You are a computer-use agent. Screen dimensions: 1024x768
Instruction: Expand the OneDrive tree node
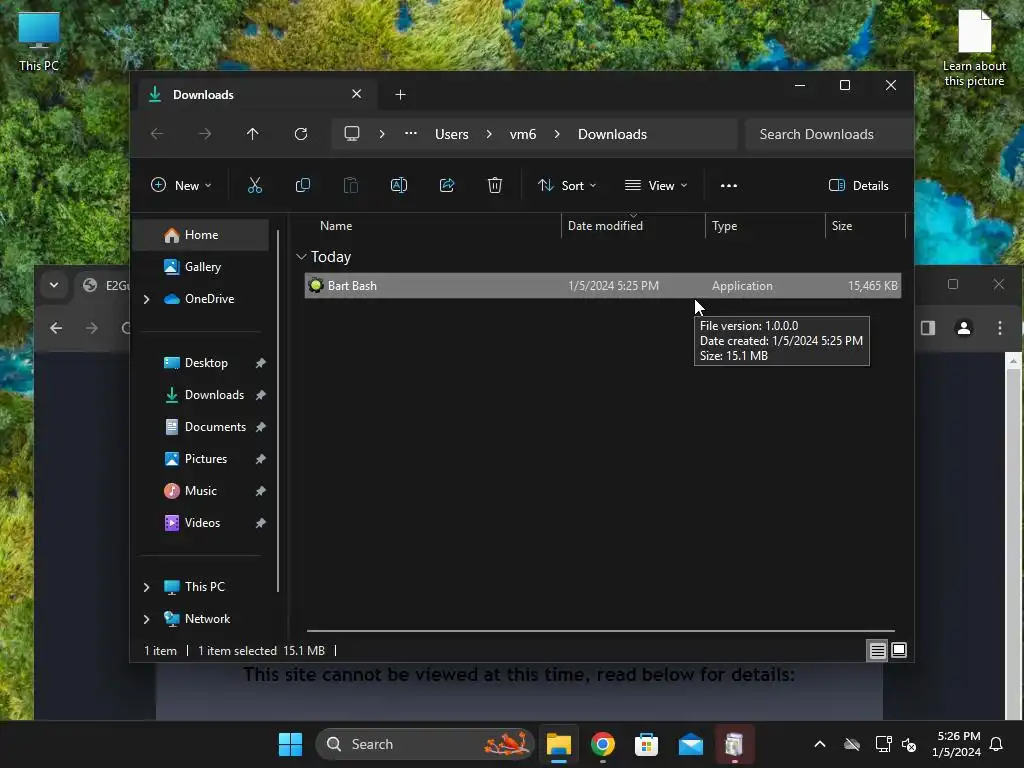point(147,299)
